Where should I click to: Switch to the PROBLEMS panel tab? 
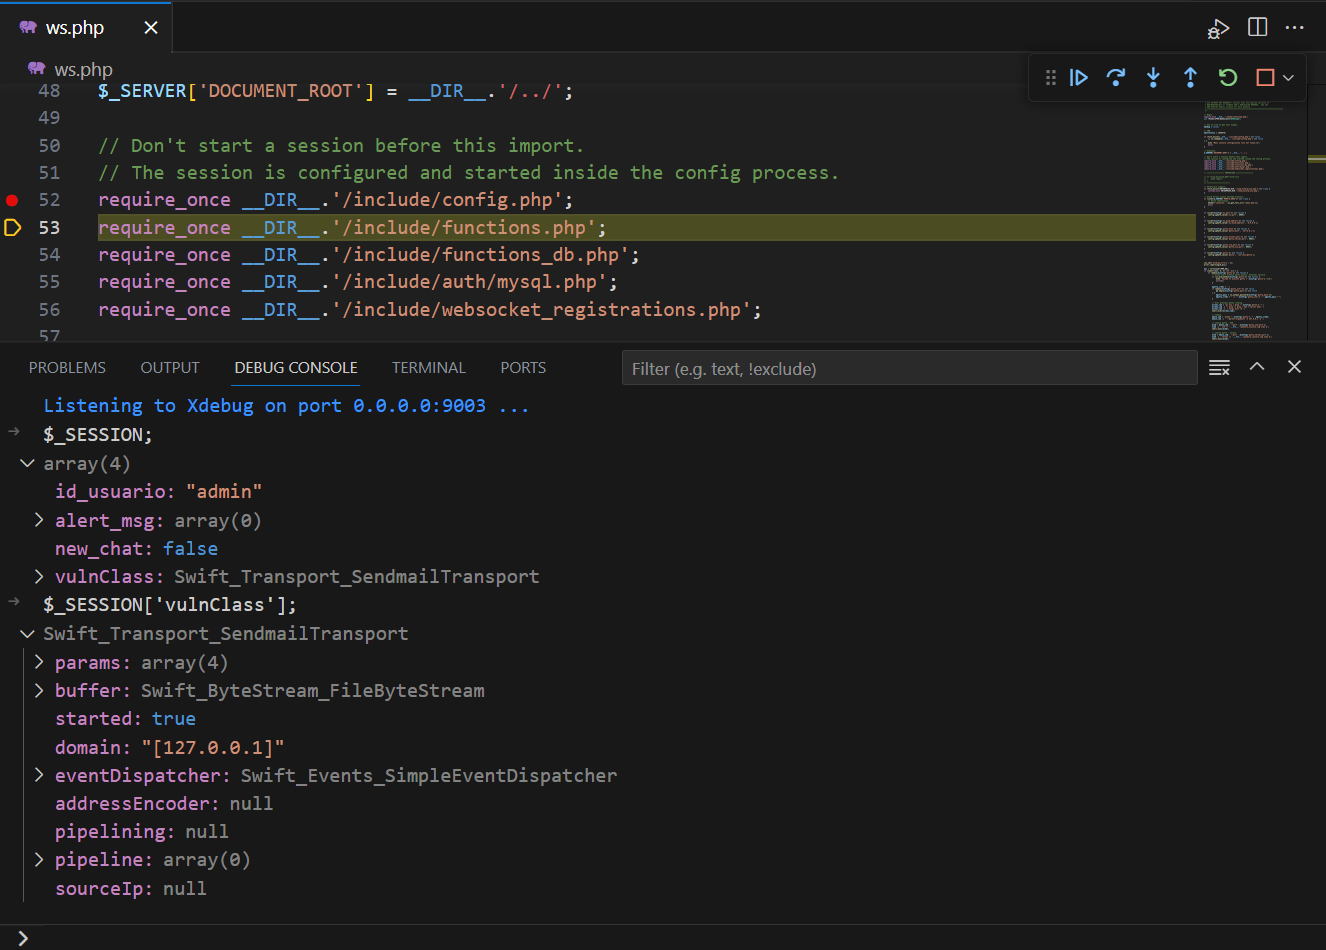pos(67,368)
